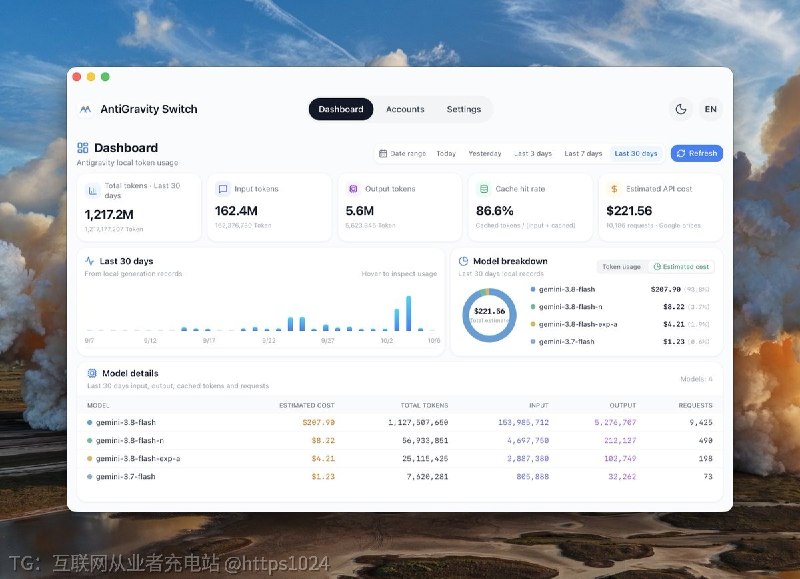This screenshot has width=800, height=579.
Task: Click the Estimated API cost dollar icon
Action: (614, 189)
